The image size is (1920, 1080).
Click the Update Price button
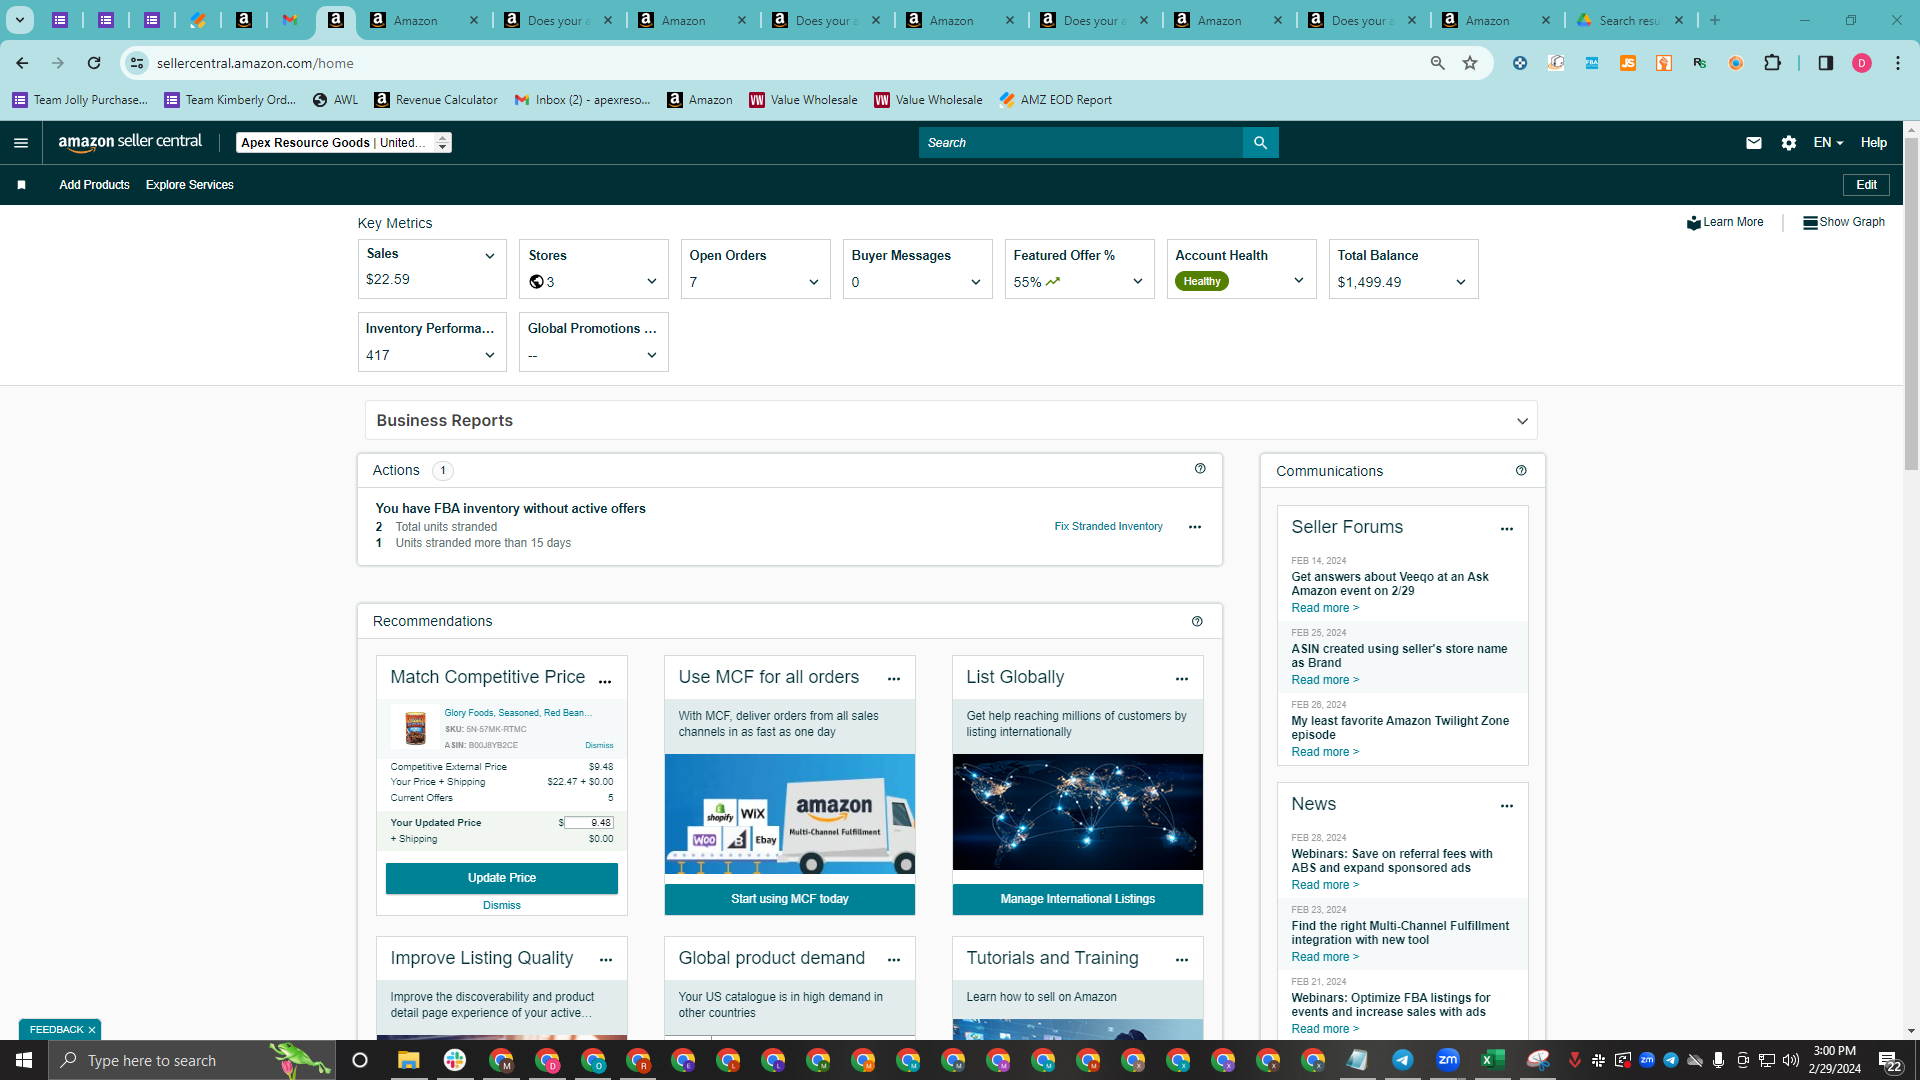click(x=502, y=878)
